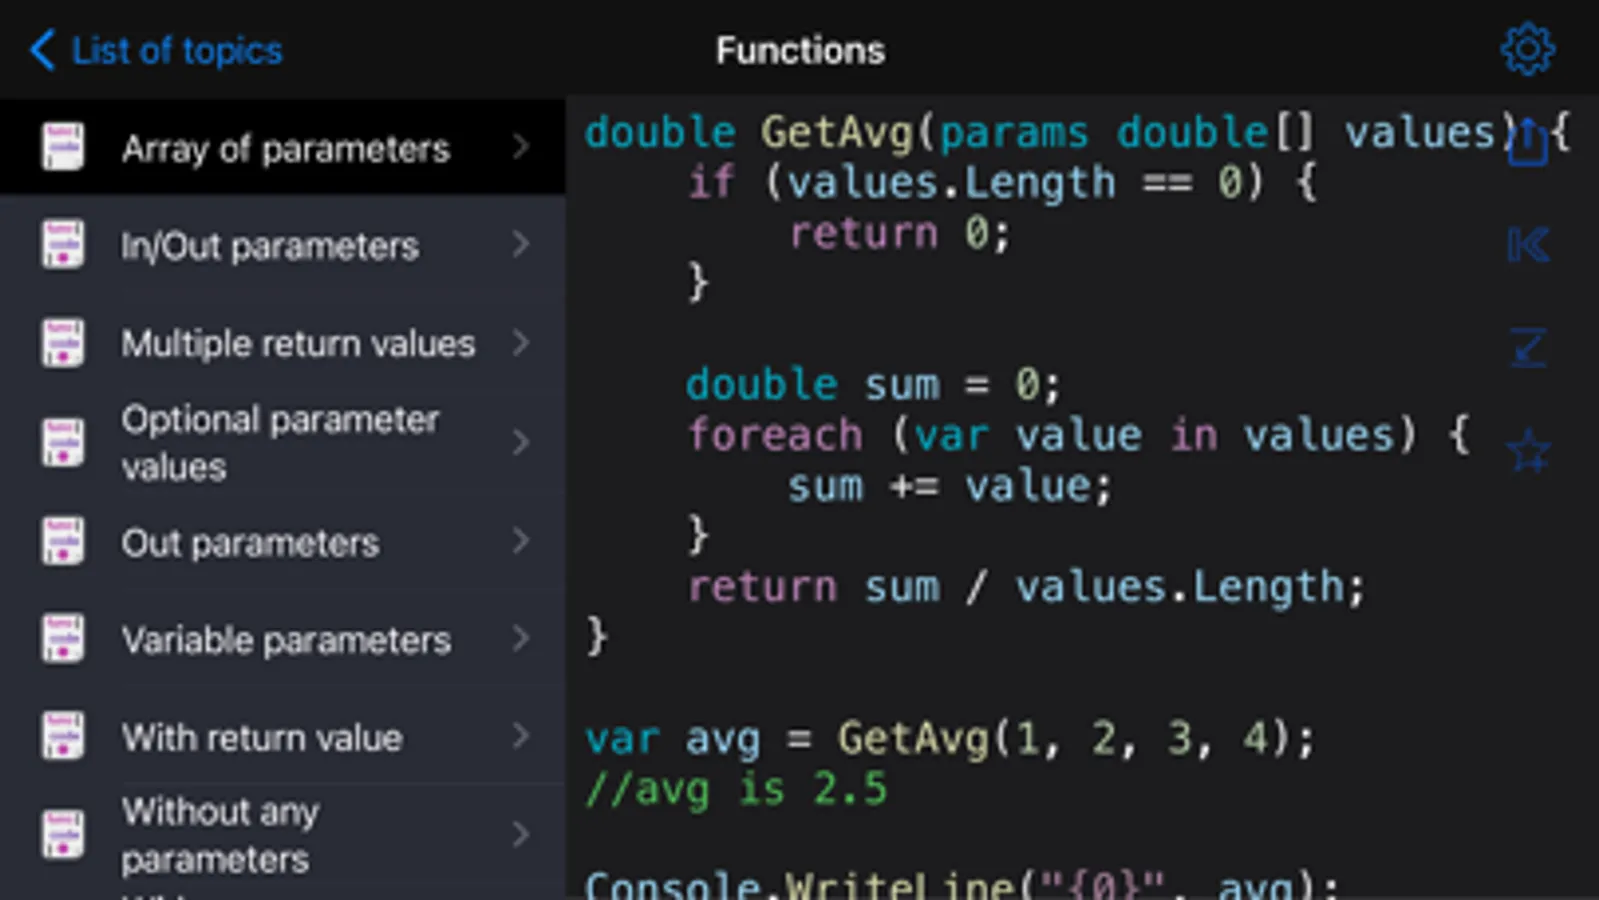Click the 'double sum = 0;' line
The width and height of the screenshot is (1599, 900).
click(873, 385)
